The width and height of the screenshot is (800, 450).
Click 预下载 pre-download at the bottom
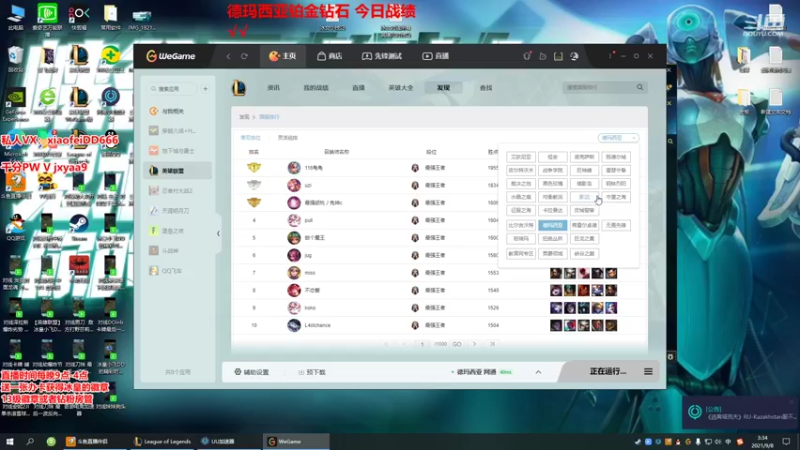pos(312,372)
